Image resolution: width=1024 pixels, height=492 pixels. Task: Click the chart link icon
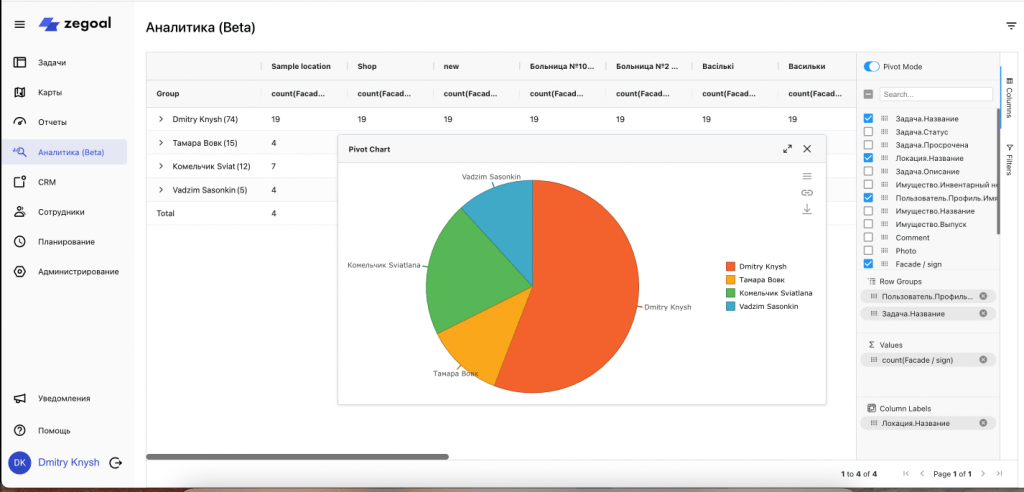click(807, 192)
